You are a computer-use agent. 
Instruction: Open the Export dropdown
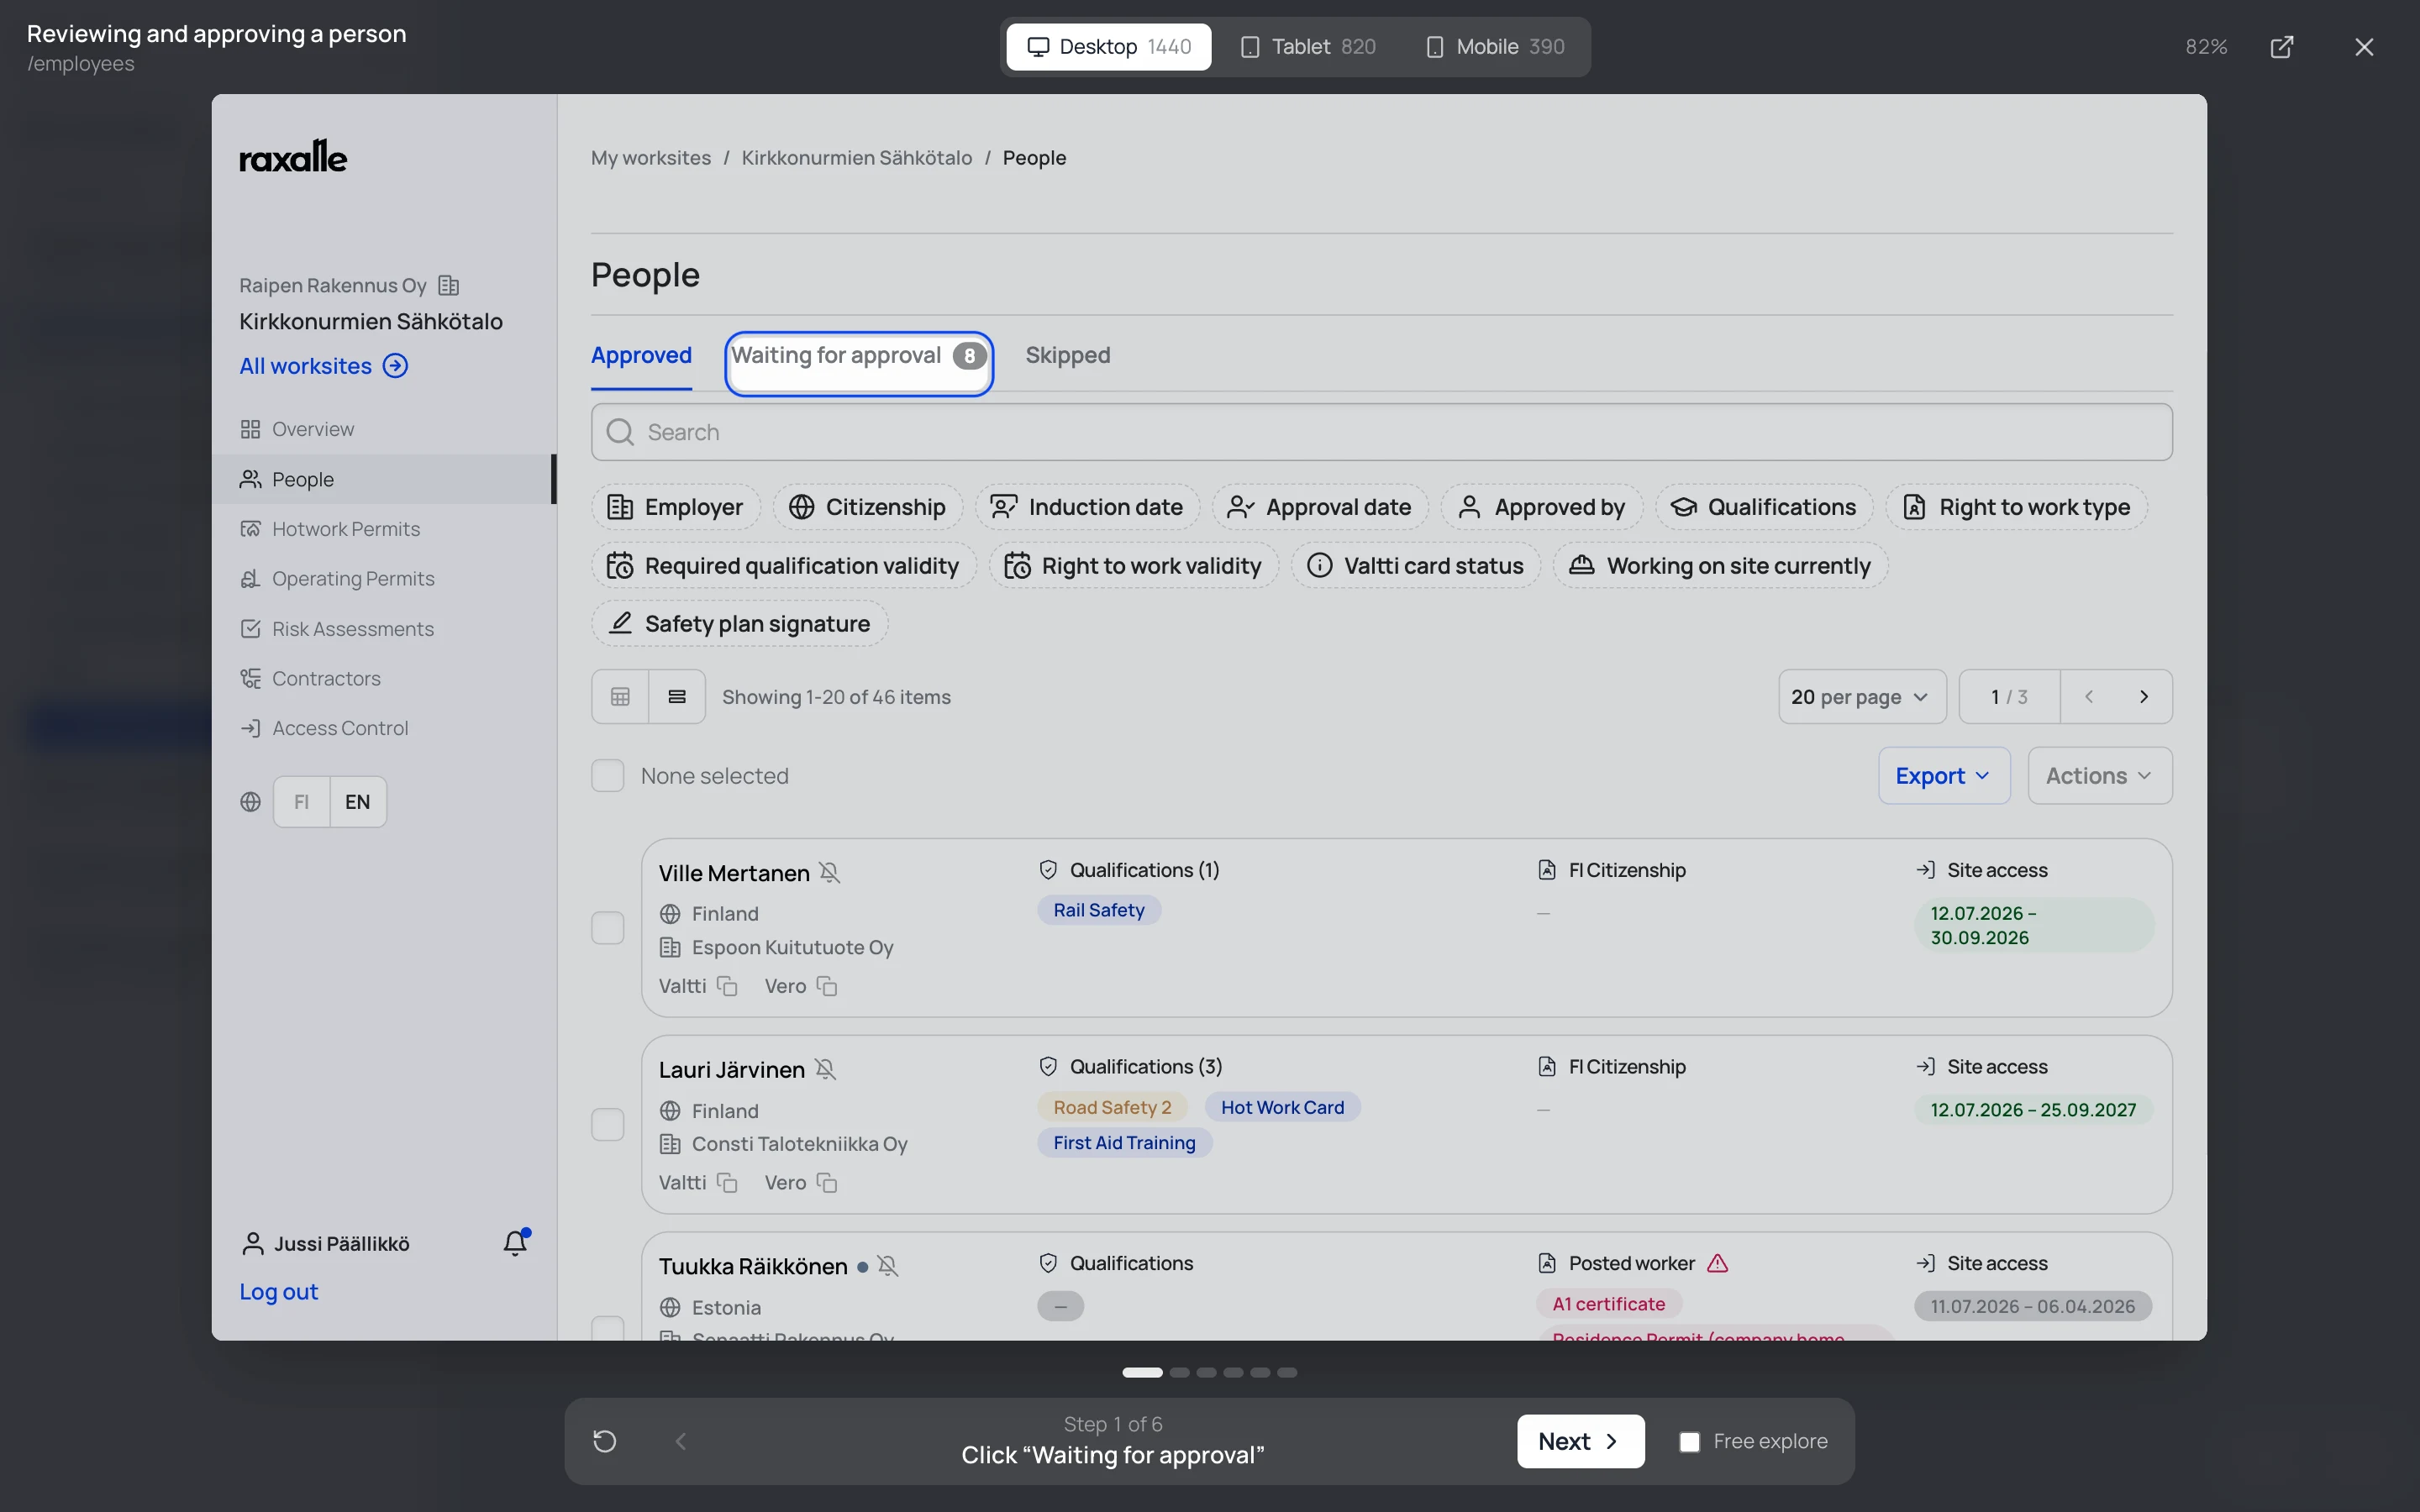1944,776
